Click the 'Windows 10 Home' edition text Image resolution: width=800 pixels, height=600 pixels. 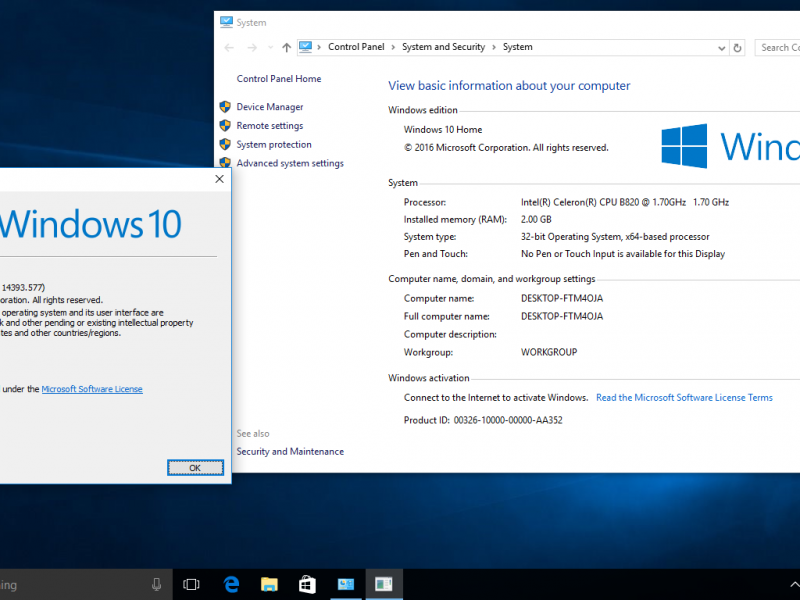point(443,130)
